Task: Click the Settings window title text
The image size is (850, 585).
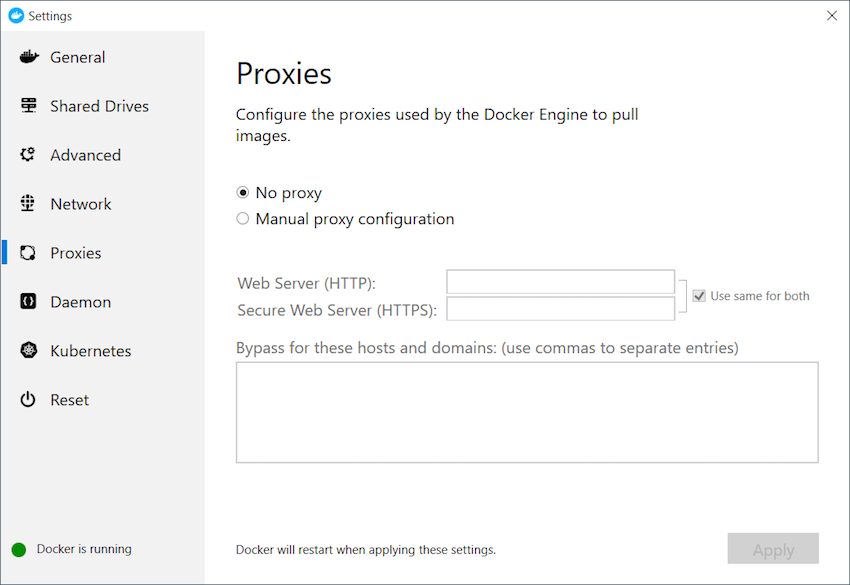Action: tap(50, 16)
